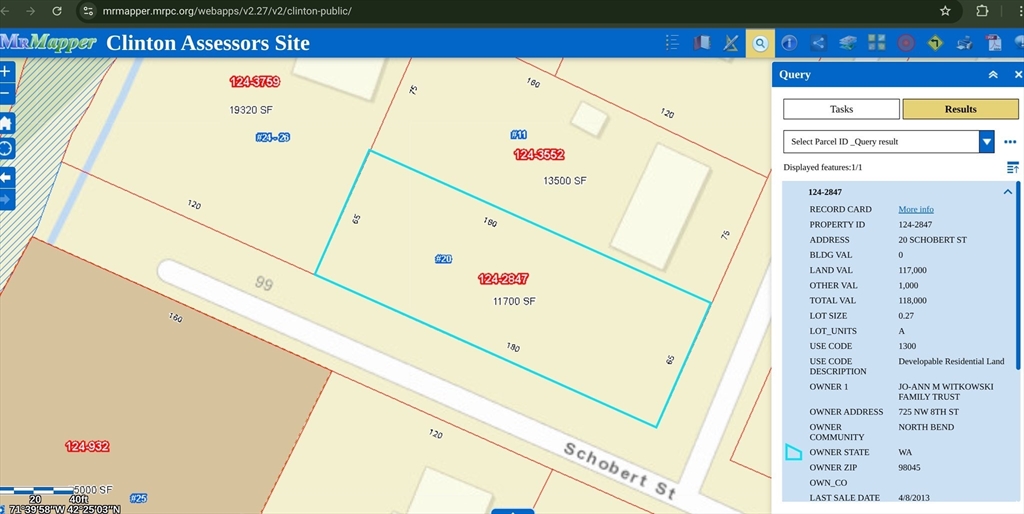Go to previous map extent arrow
1024x514 pixels.
(7, 177)
